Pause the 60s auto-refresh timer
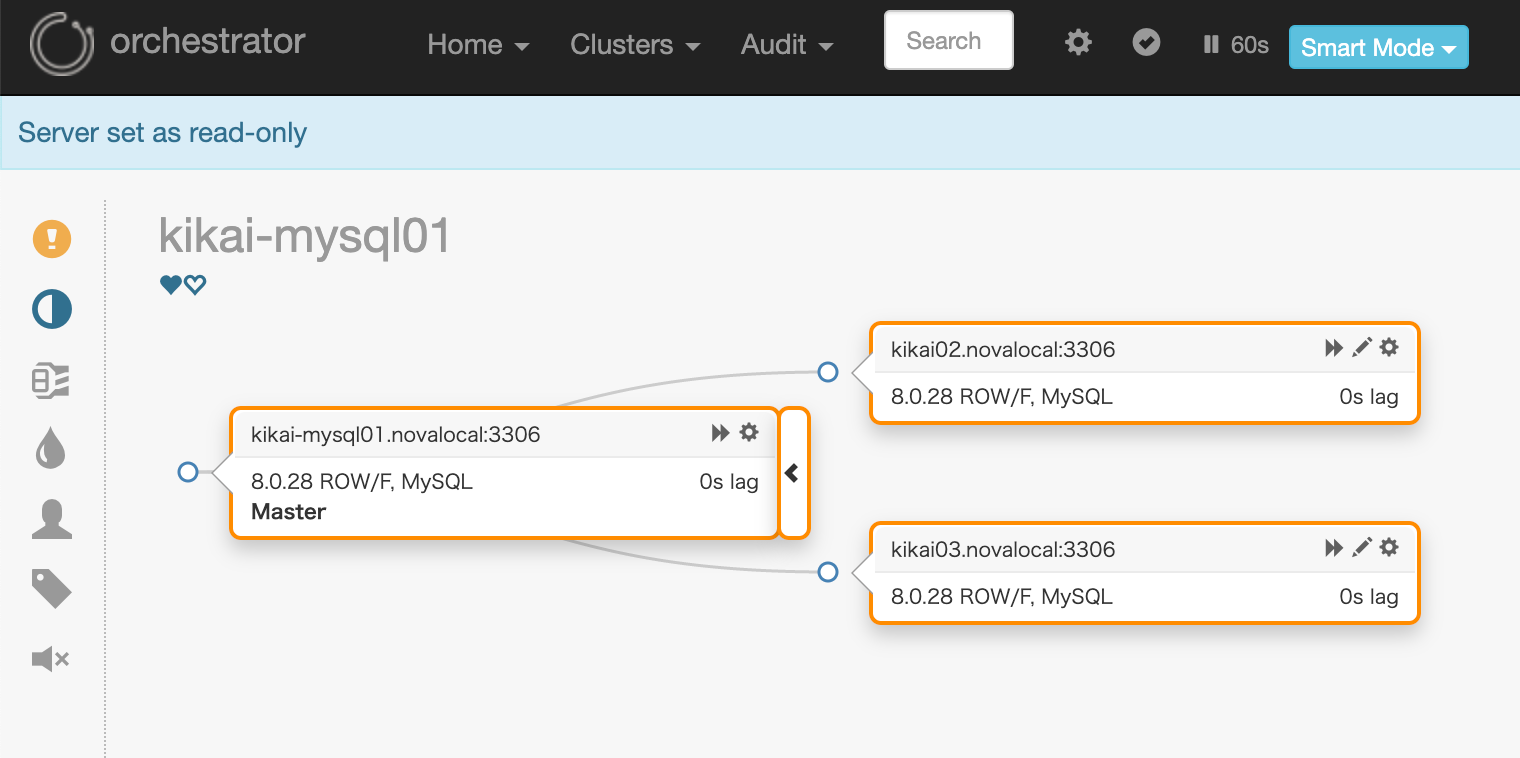 (1235, 45)
